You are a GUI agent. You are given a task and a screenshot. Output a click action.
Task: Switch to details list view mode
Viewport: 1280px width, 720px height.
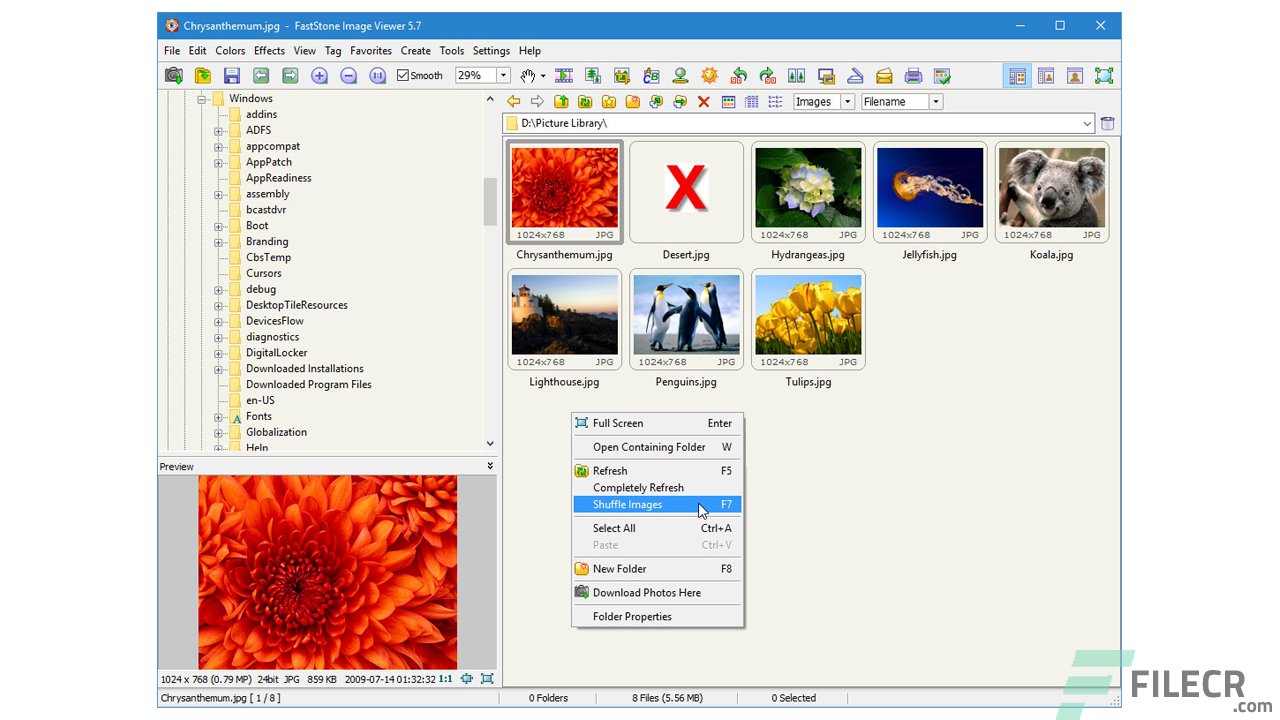click(752, 102)
